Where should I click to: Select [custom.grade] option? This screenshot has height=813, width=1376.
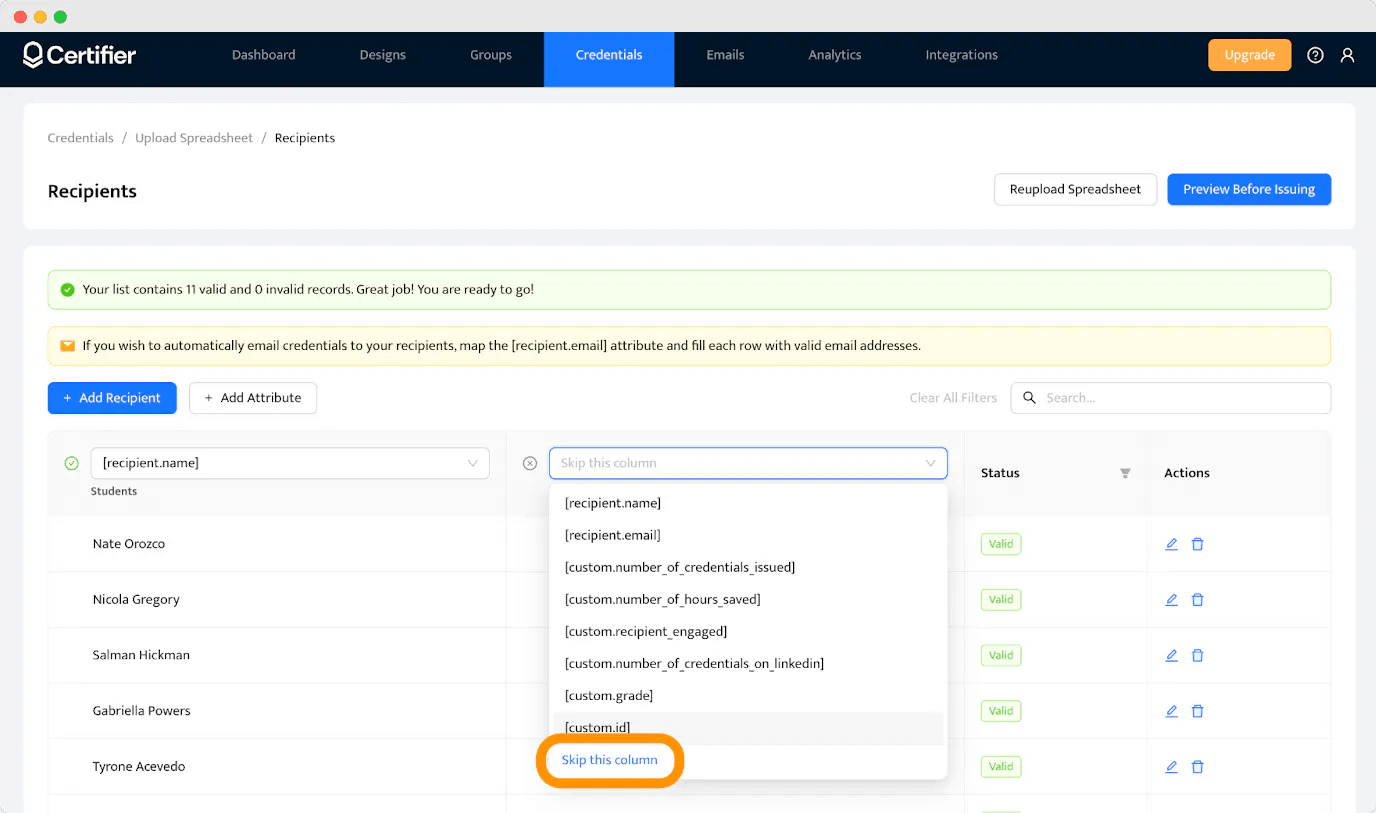(748, 695)
